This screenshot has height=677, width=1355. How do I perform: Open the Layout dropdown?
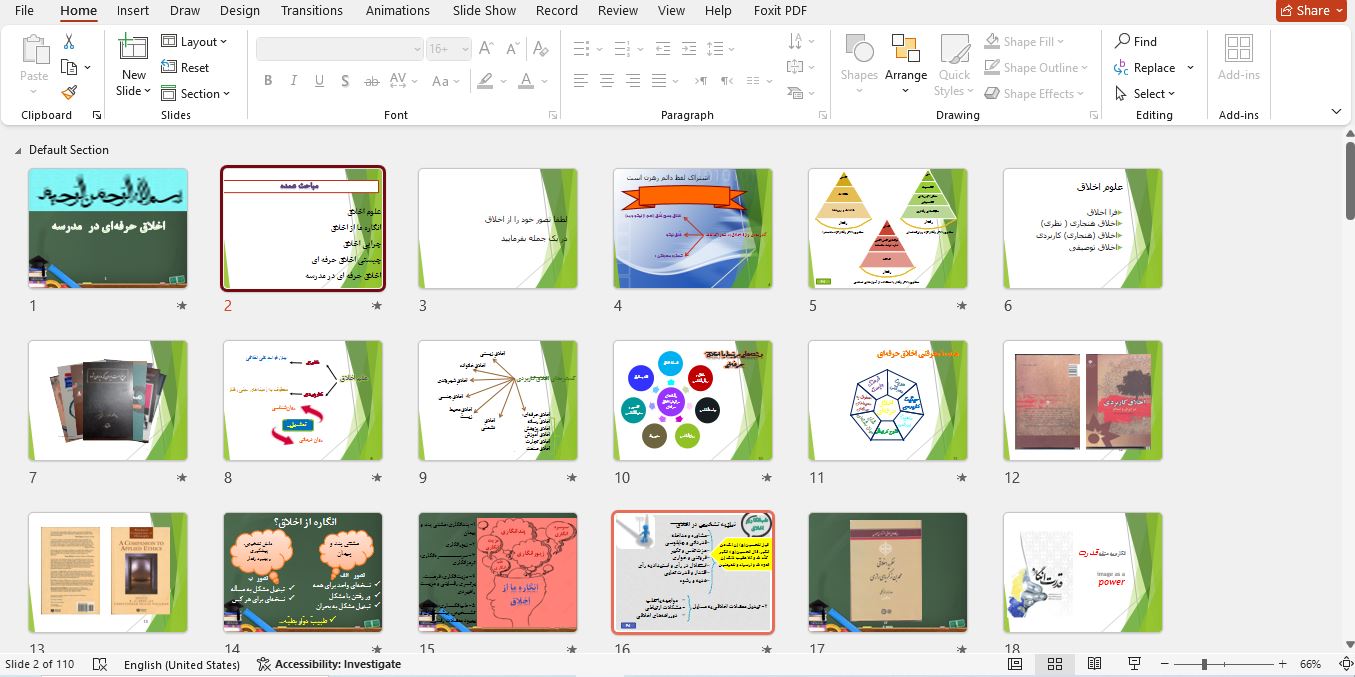point(194,42)
